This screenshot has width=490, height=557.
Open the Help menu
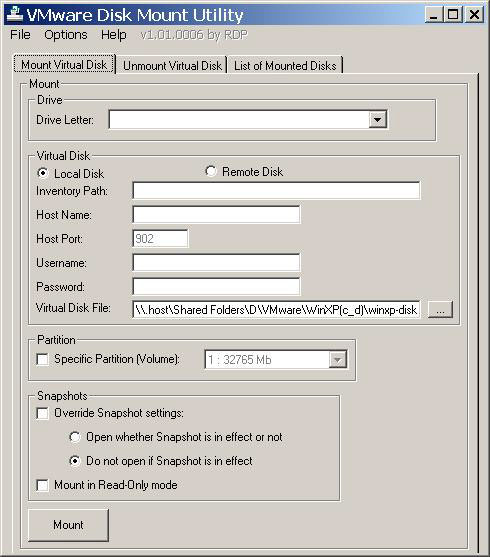[x=114, y=35]
